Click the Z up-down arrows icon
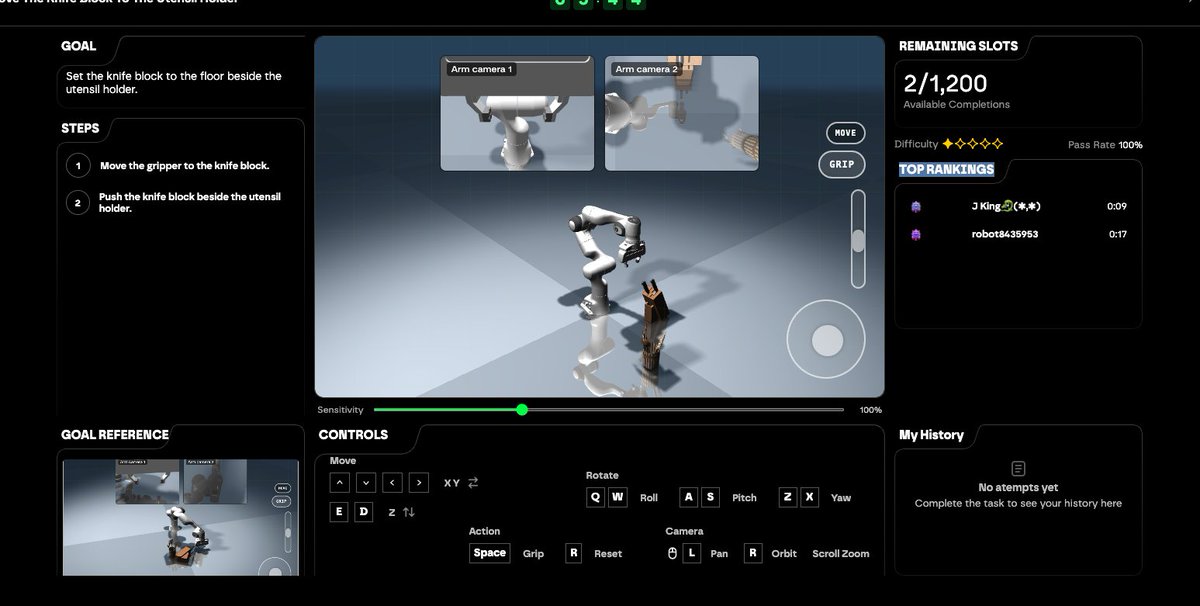 [x=409, y=512]
